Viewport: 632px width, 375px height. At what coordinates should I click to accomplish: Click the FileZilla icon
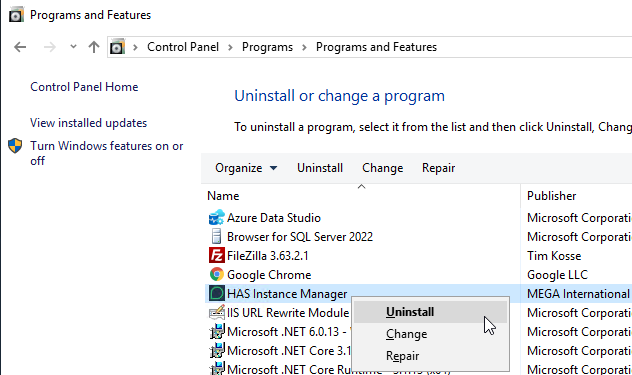216,256
